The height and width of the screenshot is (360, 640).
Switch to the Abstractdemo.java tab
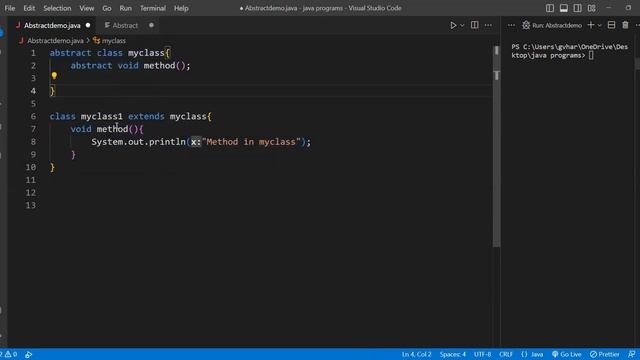click(52, 25)
